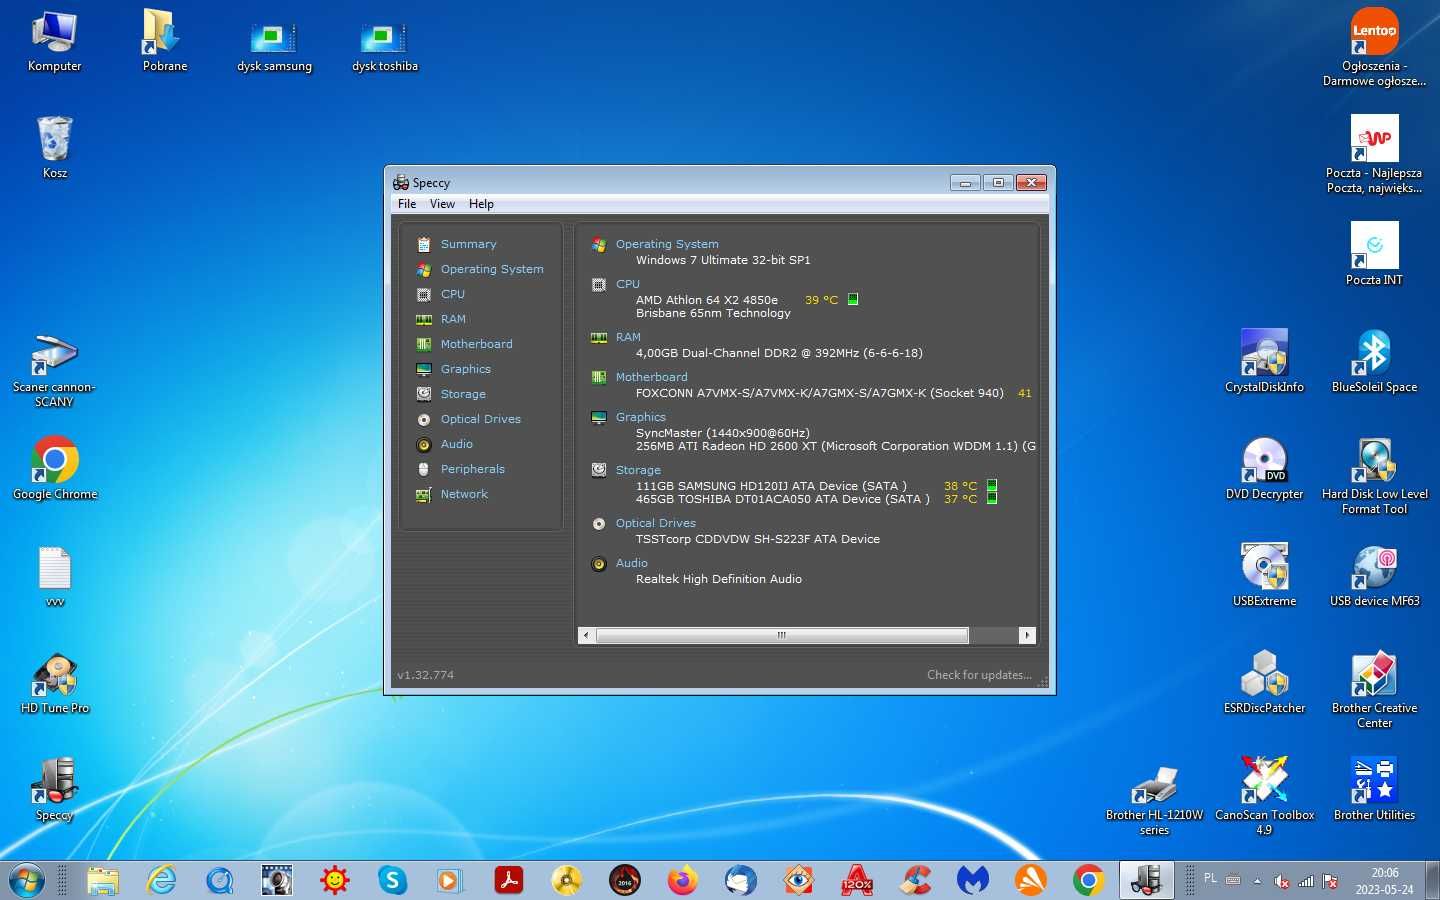
Task: Show hidden tray icons arrow
Action: [x=1257, y=881]
